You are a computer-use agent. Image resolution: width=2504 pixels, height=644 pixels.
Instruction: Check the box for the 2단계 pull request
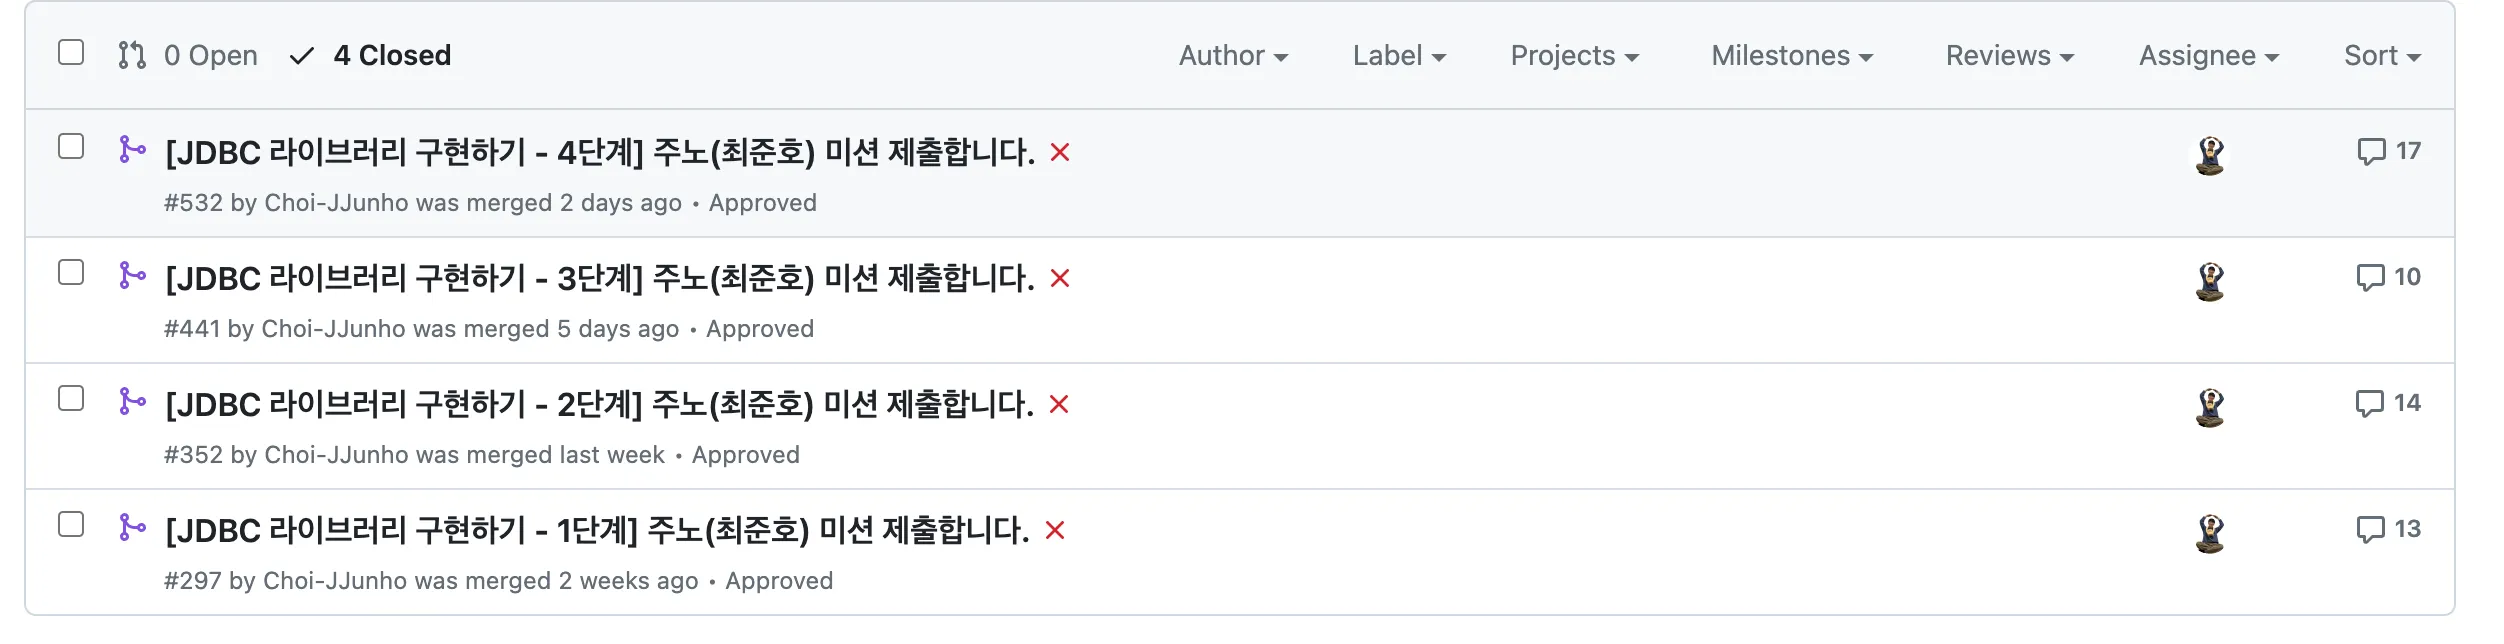pyautogui.click(x=71, y=399)
